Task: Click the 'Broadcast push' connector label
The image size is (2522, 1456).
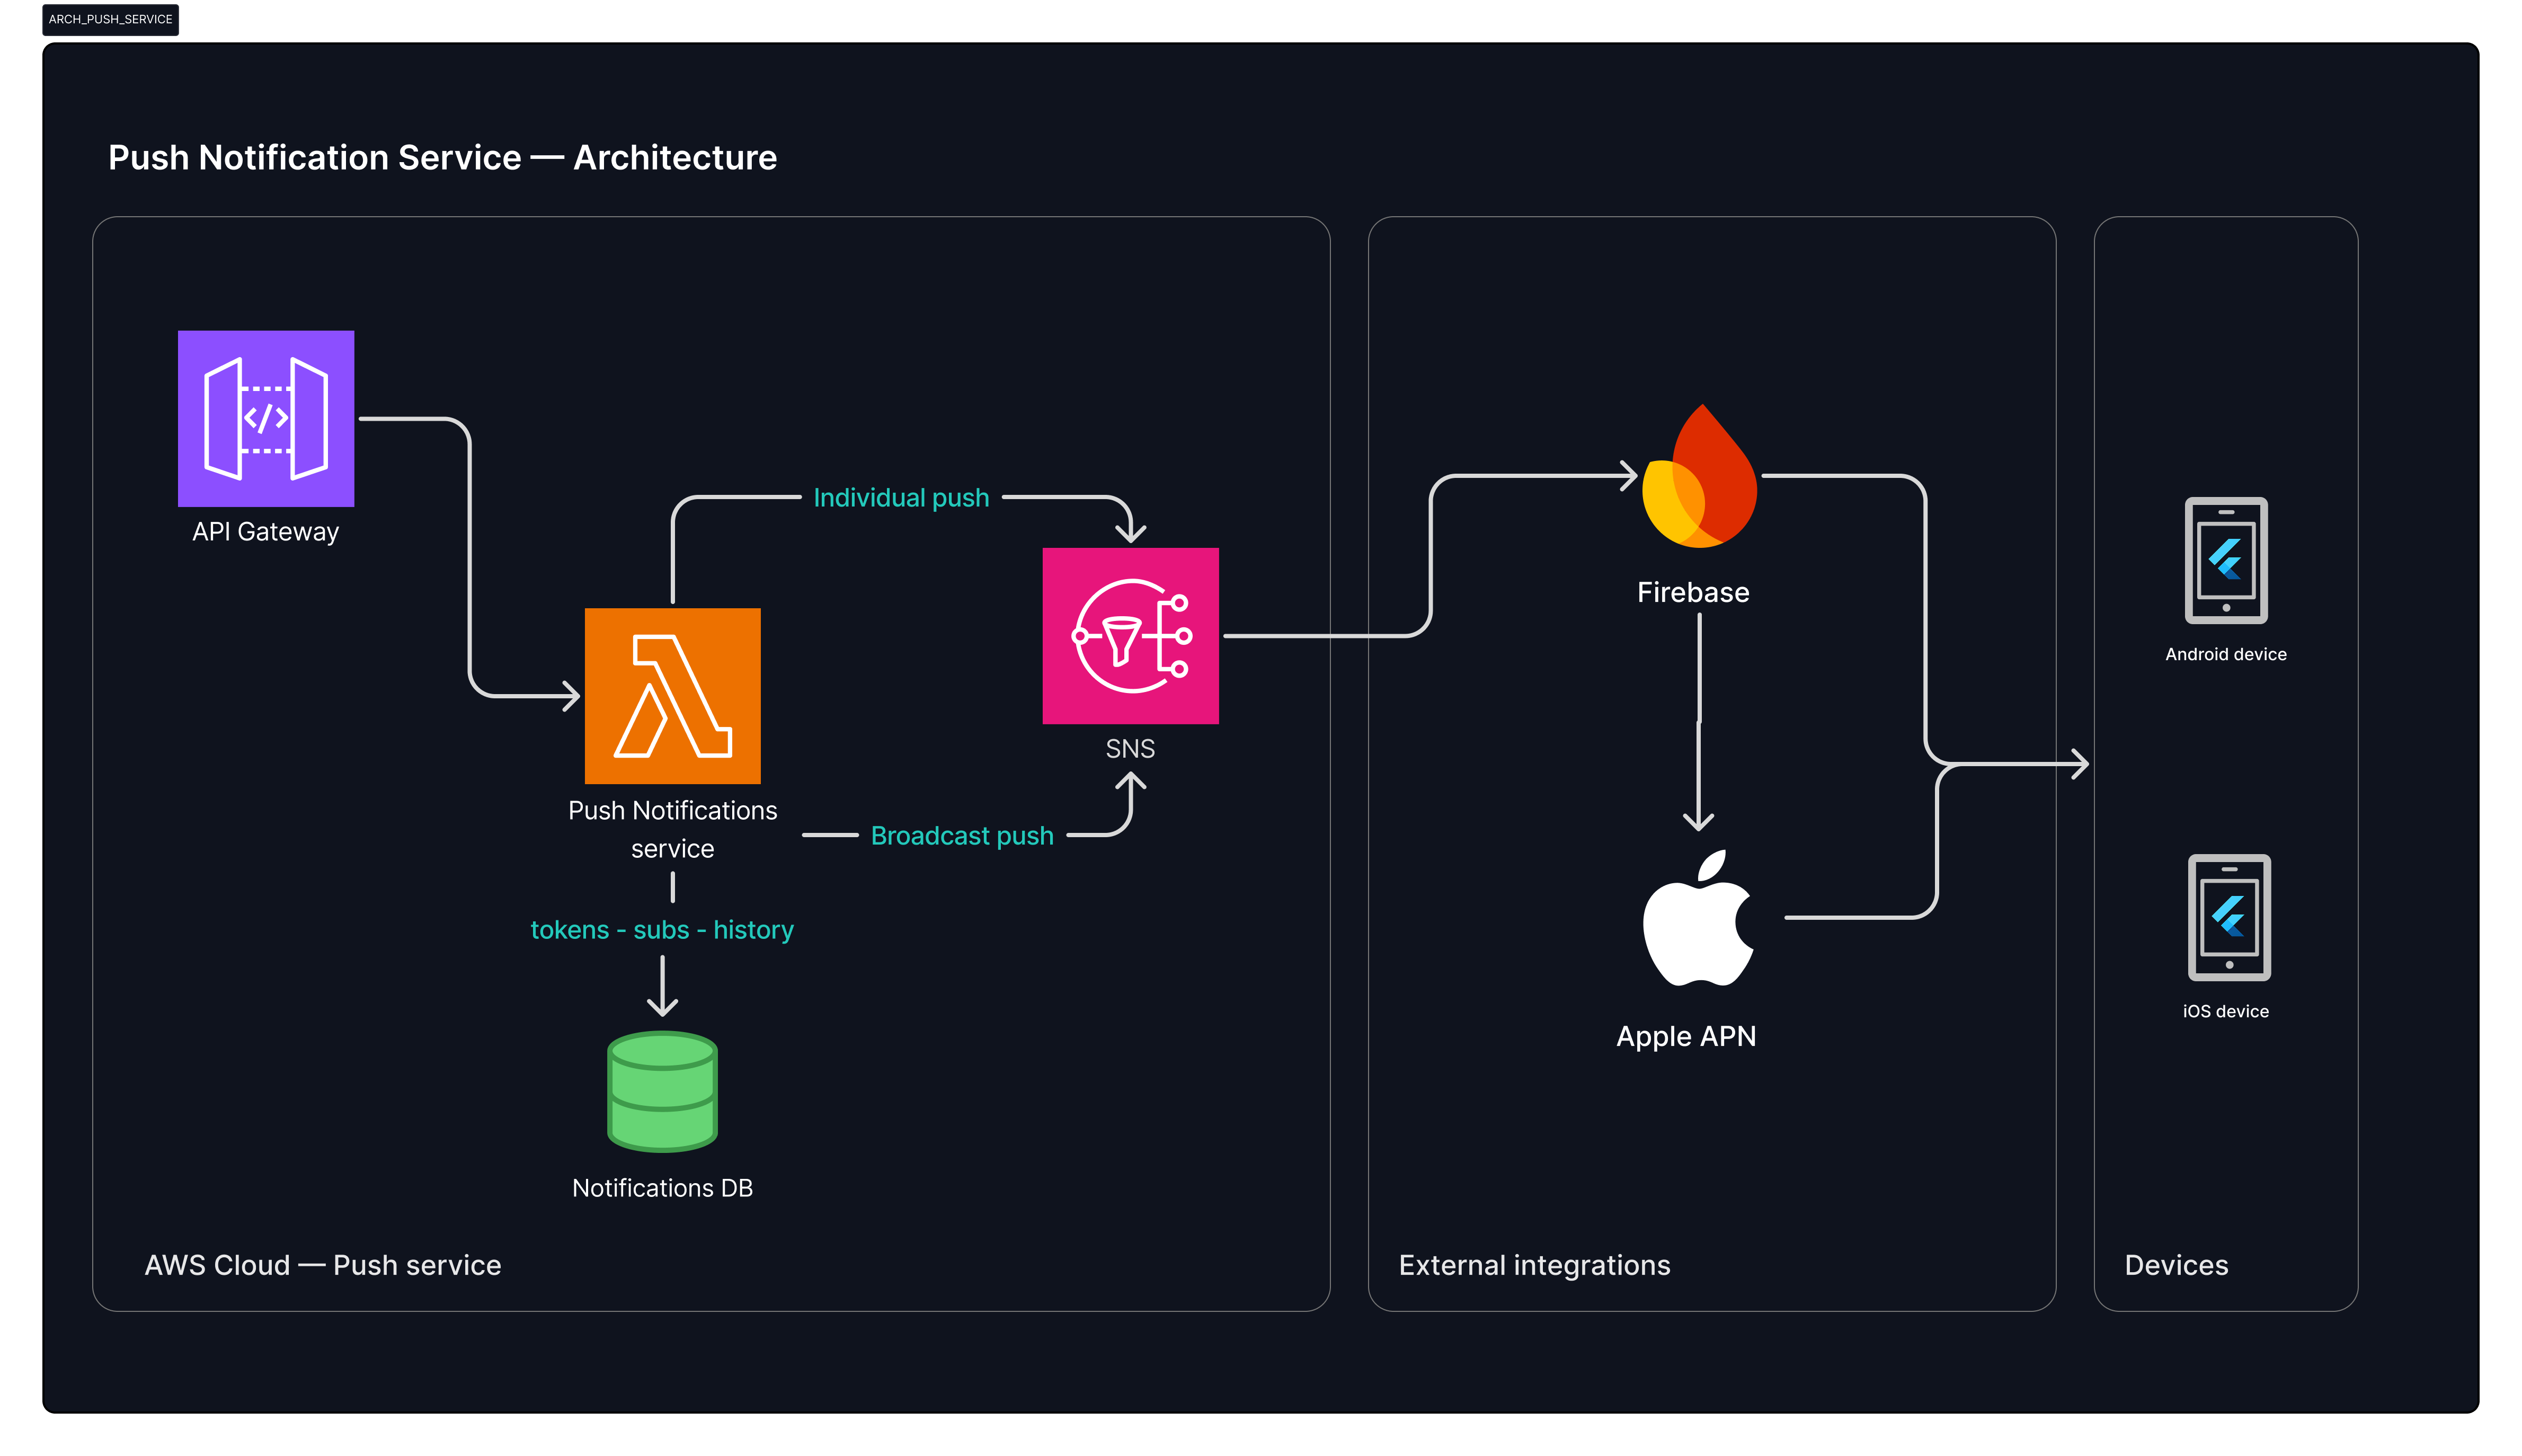Action: pyautogui.click(x=962, y=836)
